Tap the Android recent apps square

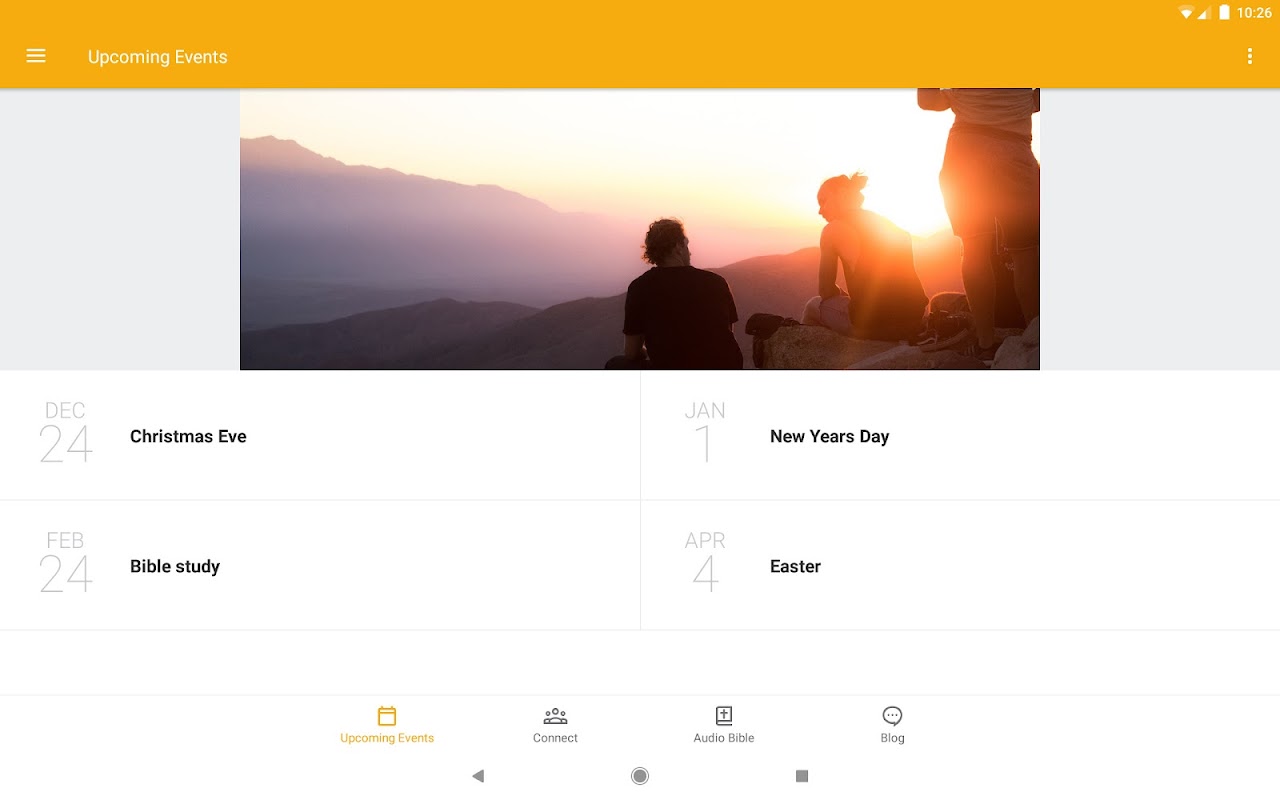(801, 776)
